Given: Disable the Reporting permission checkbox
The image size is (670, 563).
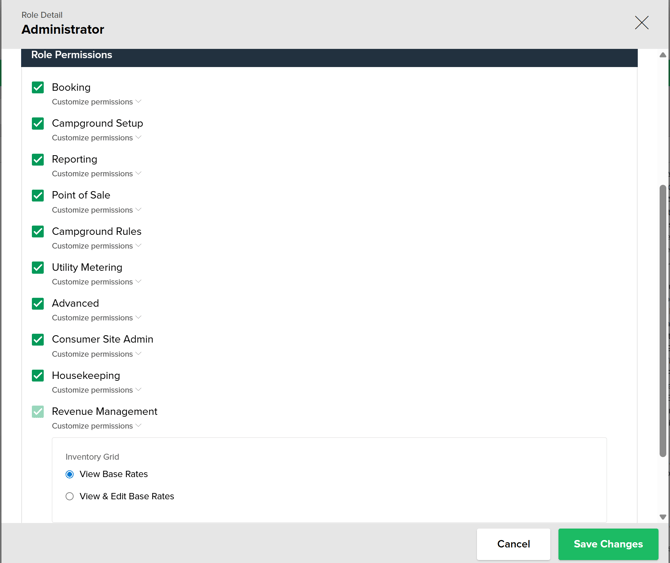Looking at the screenshot, I should pyautogui.click(x=38, y=160).
